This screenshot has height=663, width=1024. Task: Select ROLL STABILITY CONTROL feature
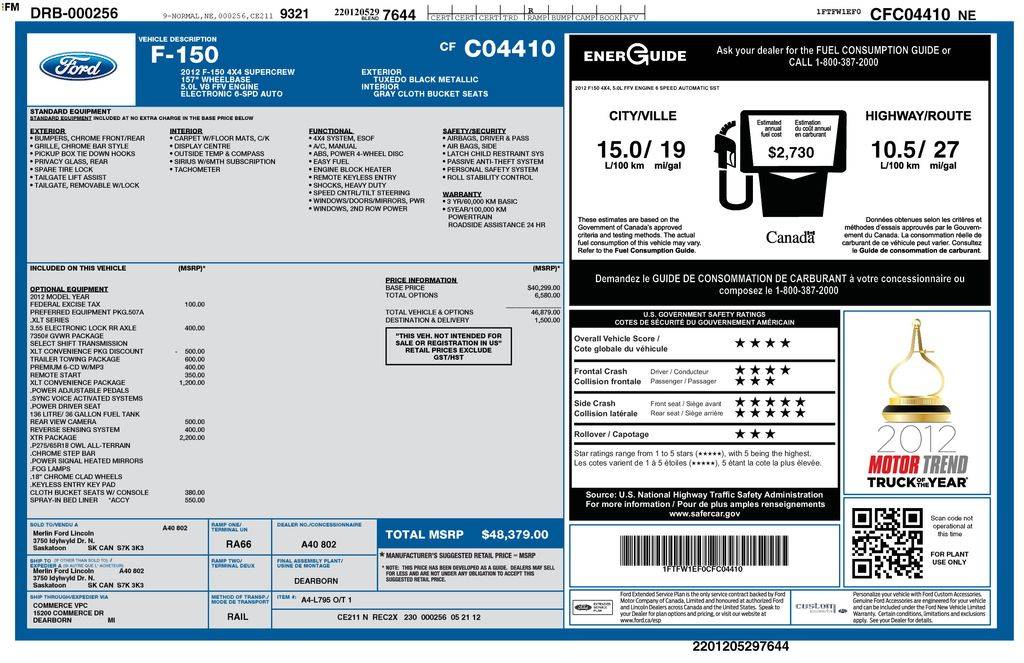tap(488, 178)
